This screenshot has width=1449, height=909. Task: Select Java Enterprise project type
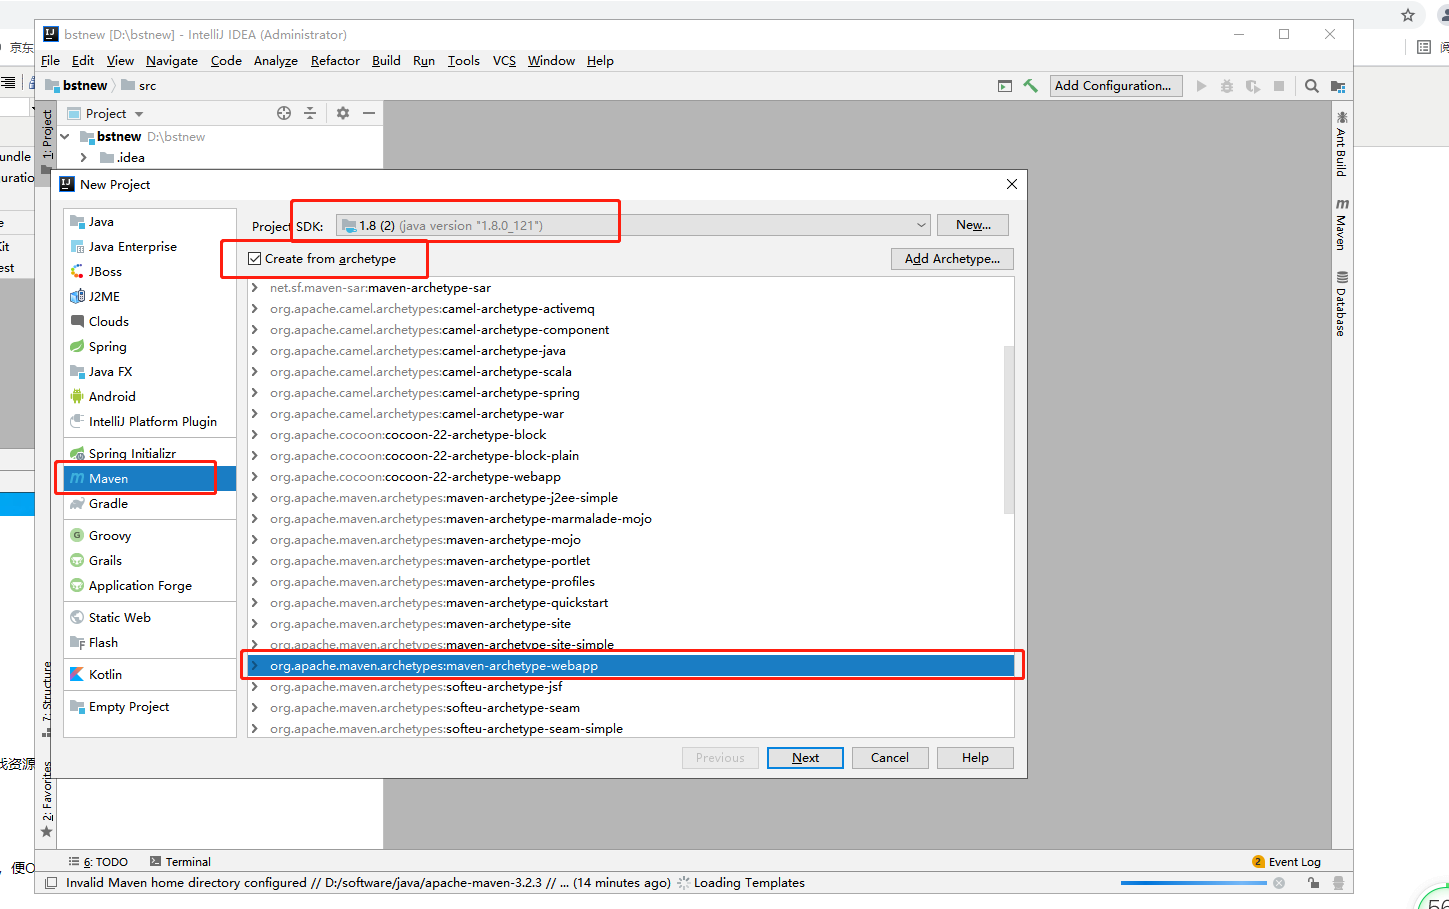point(150,247)
